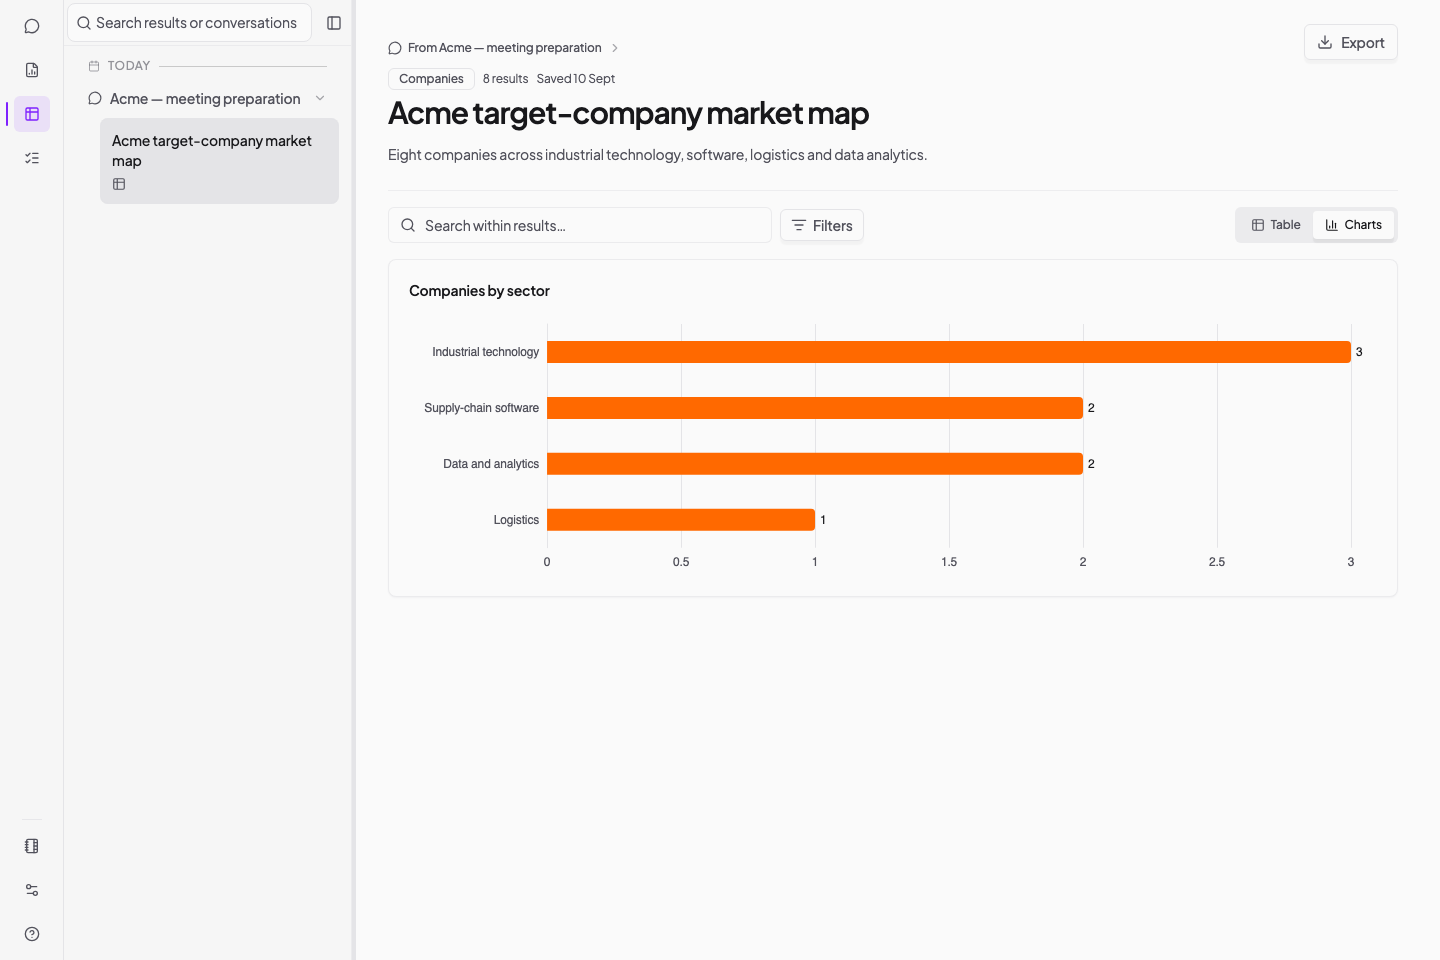
Task: Click the 'Saved 10 Sept' text
Action: pyautogui.click(x=575, y=79)
